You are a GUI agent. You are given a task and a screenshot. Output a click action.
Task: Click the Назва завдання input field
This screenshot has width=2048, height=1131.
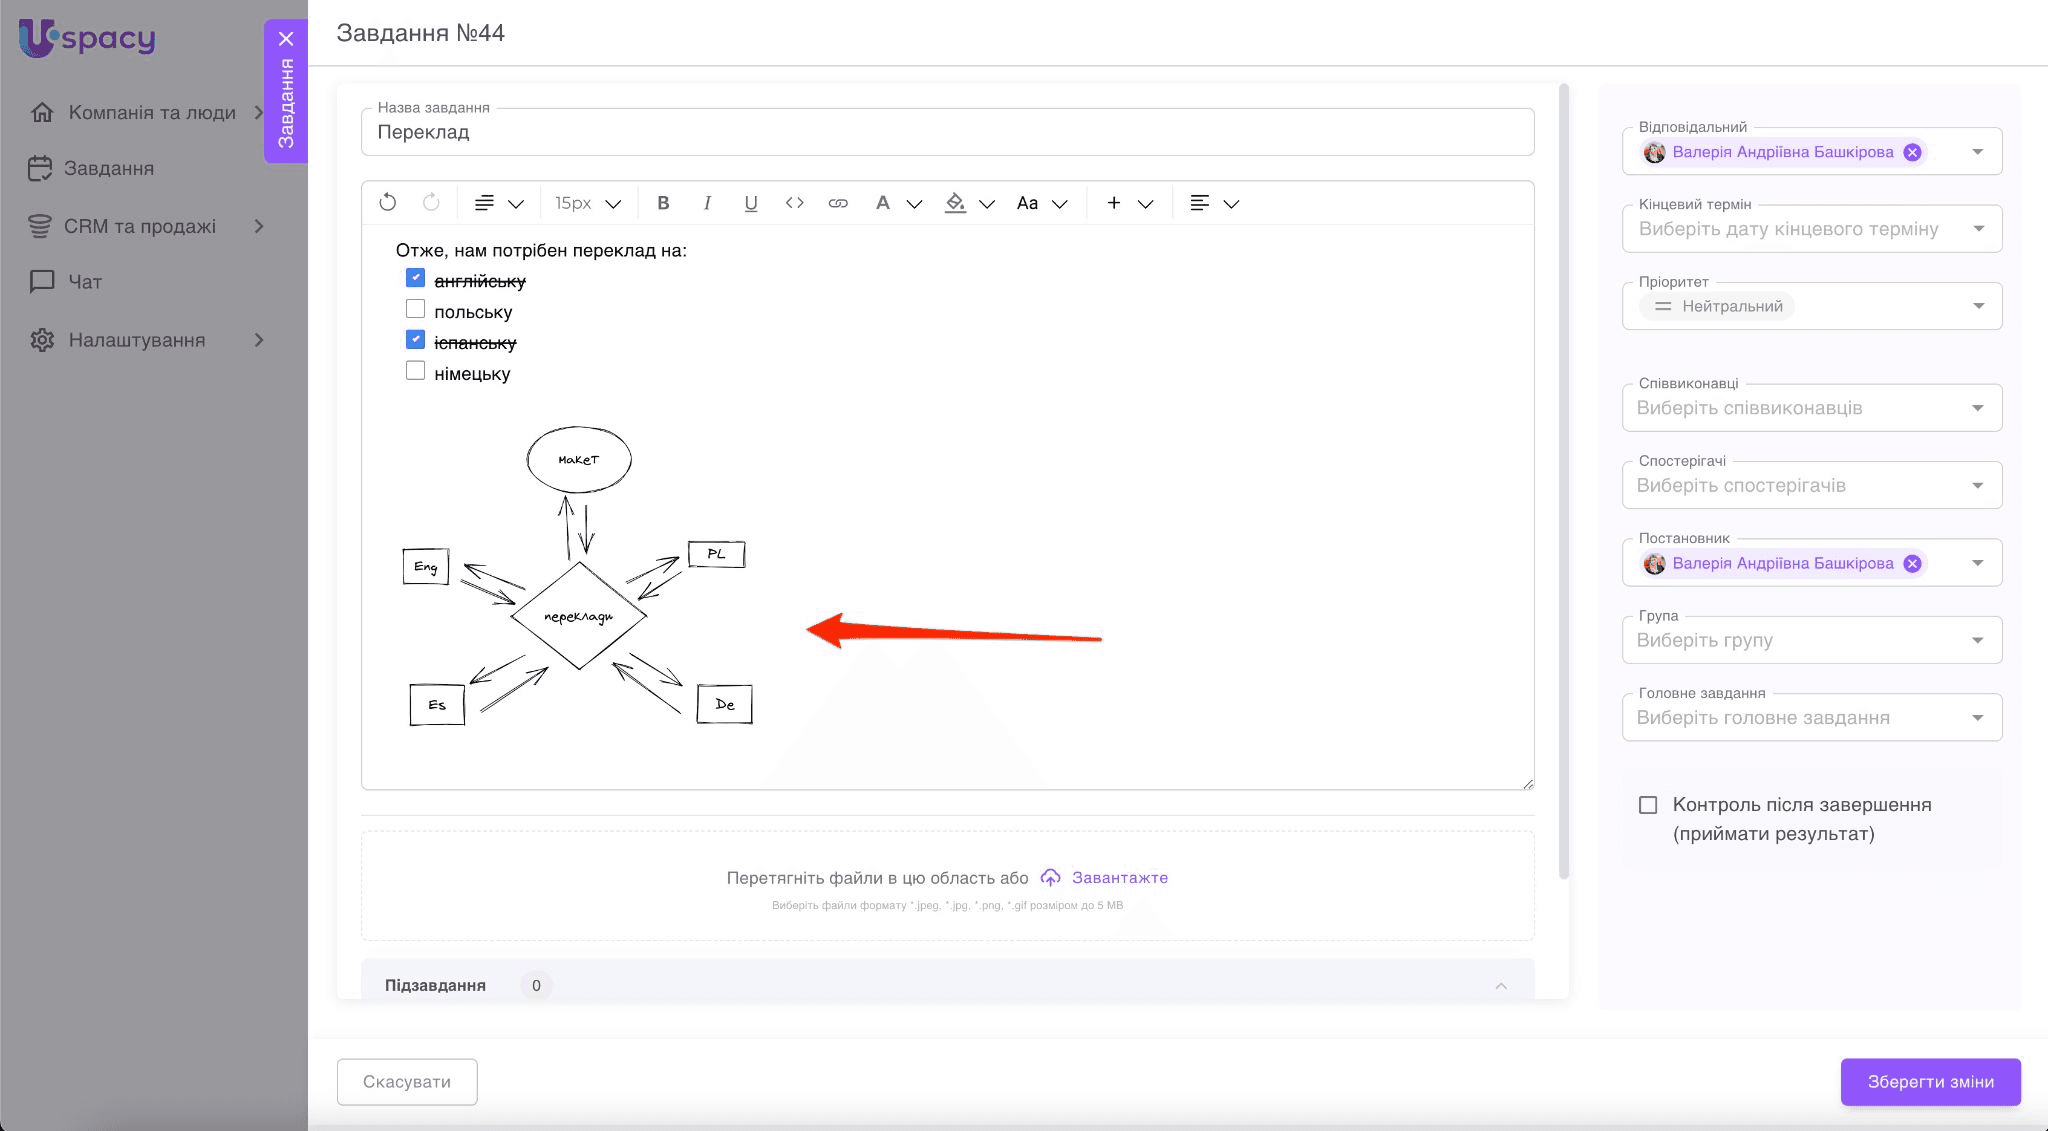click(x=946, y=132)
